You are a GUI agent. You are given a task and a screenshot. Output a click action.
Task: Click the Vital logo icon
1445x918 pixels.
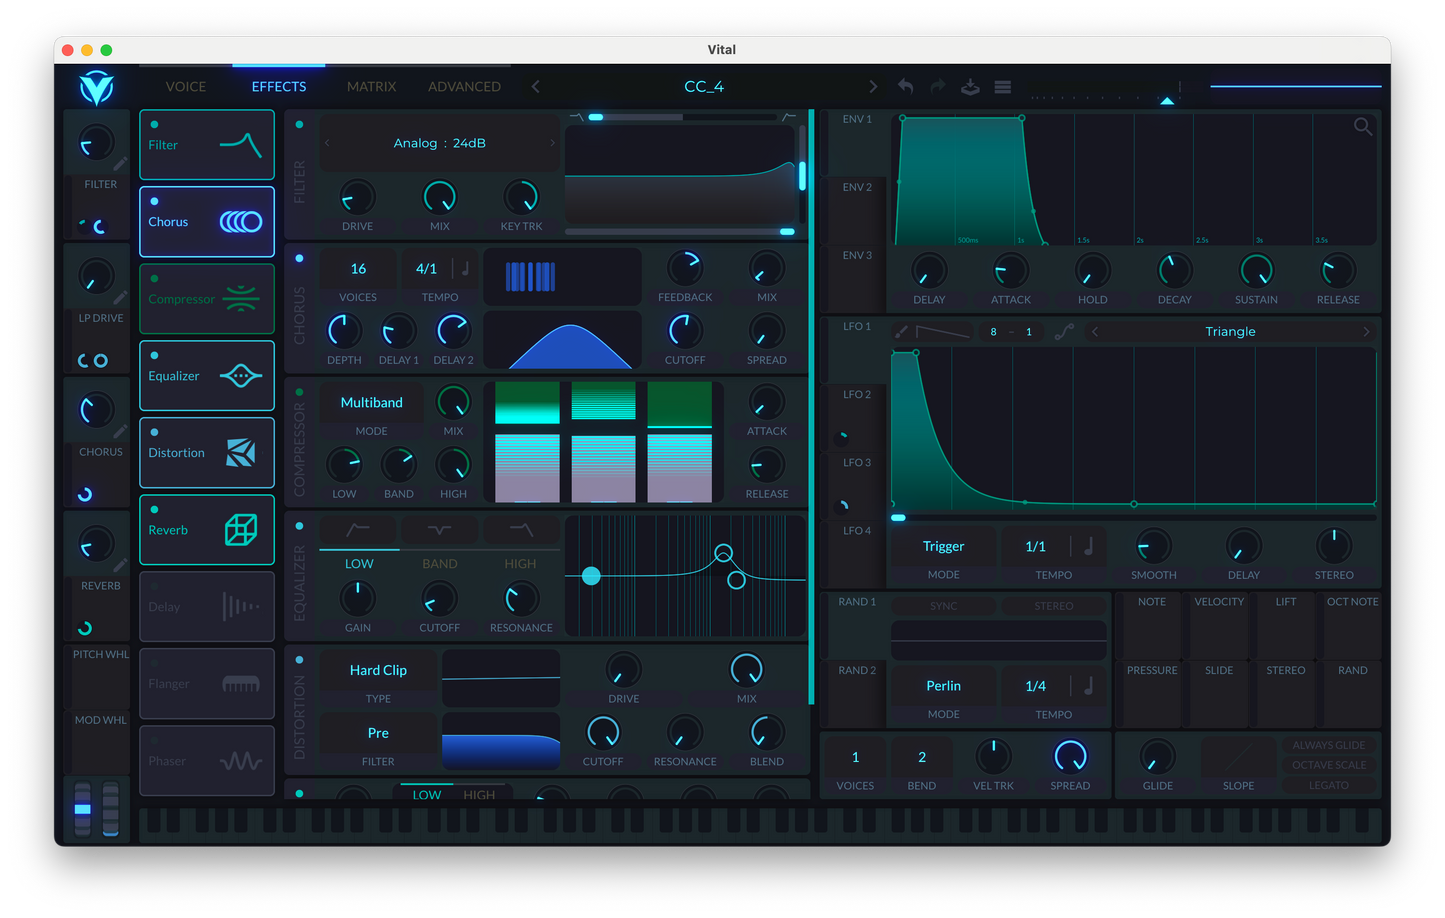click(97, 88)
